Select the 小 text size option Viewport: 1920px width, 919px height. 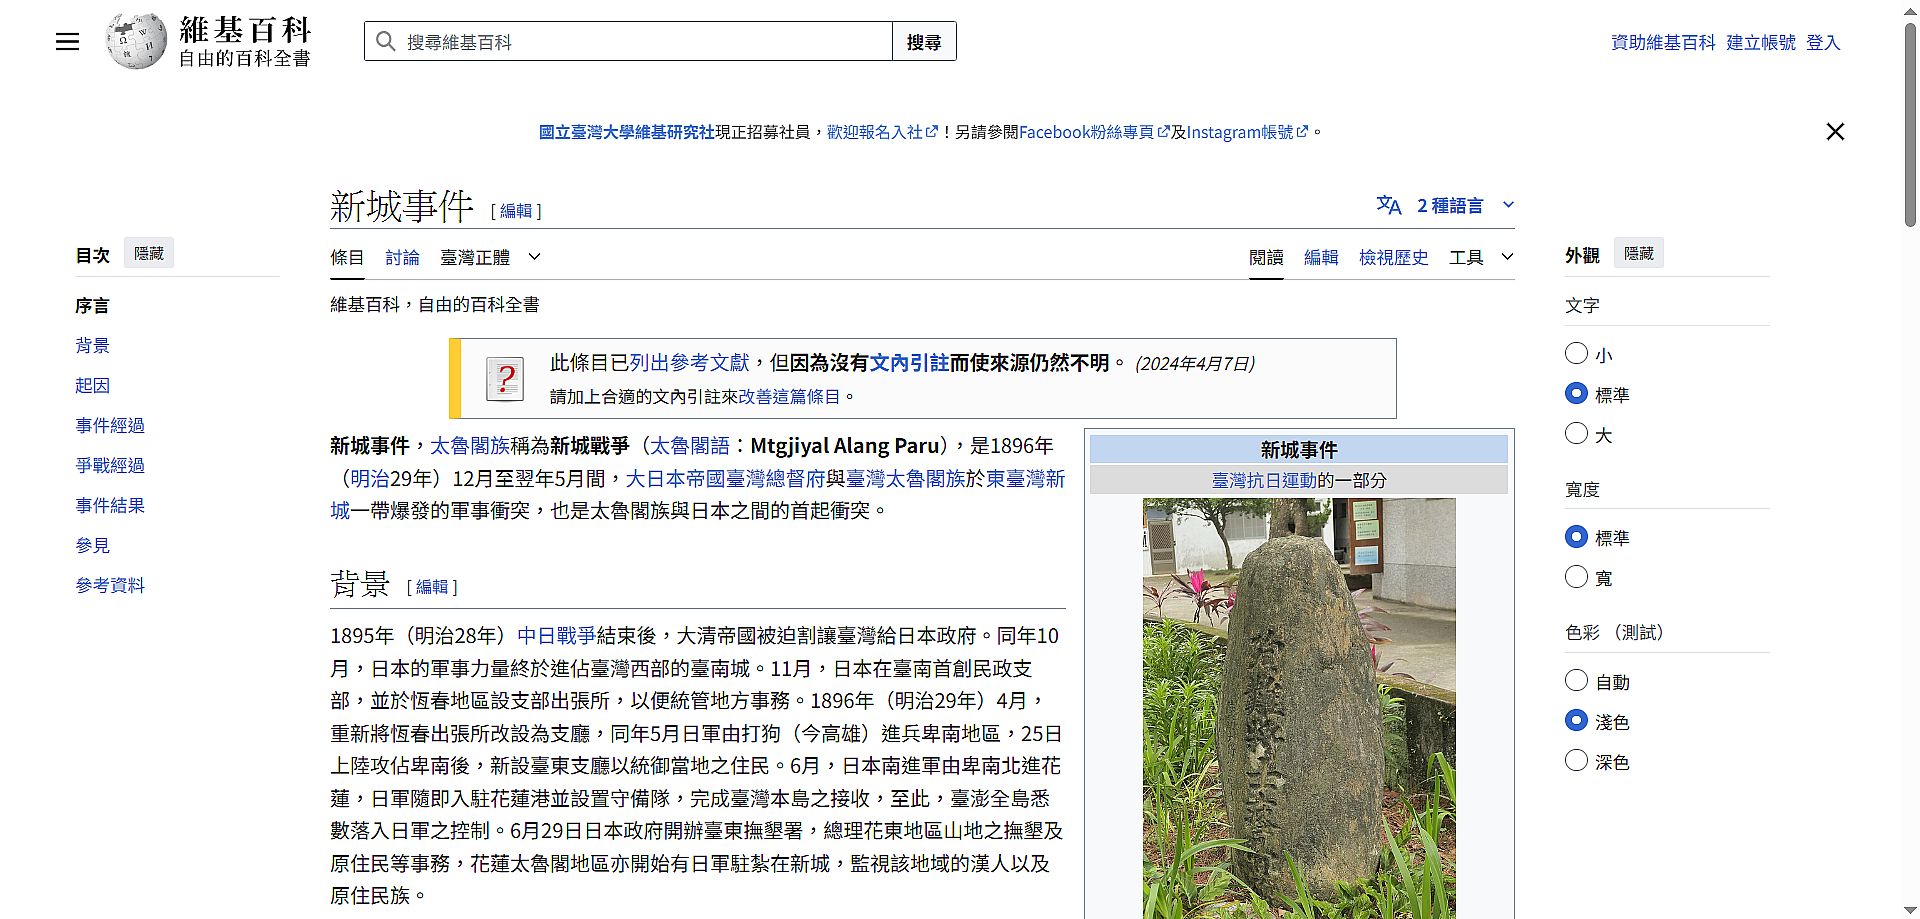(x=1576, y=354)
